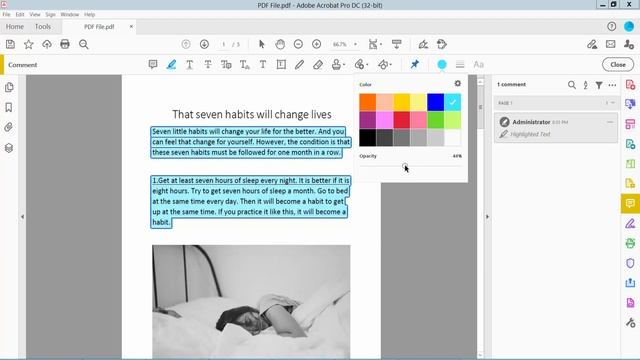Viewport: 640px width, 360px height.
Task: Search comments with the magnifier icon
Action: [572, 85]
